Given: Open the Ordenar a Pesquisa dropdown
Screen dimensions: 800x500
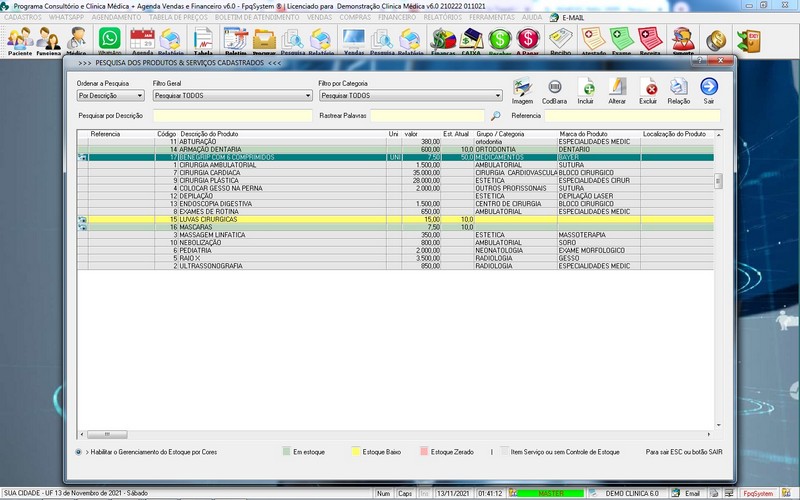Looking at the screenshot, I should pos(111,95).
